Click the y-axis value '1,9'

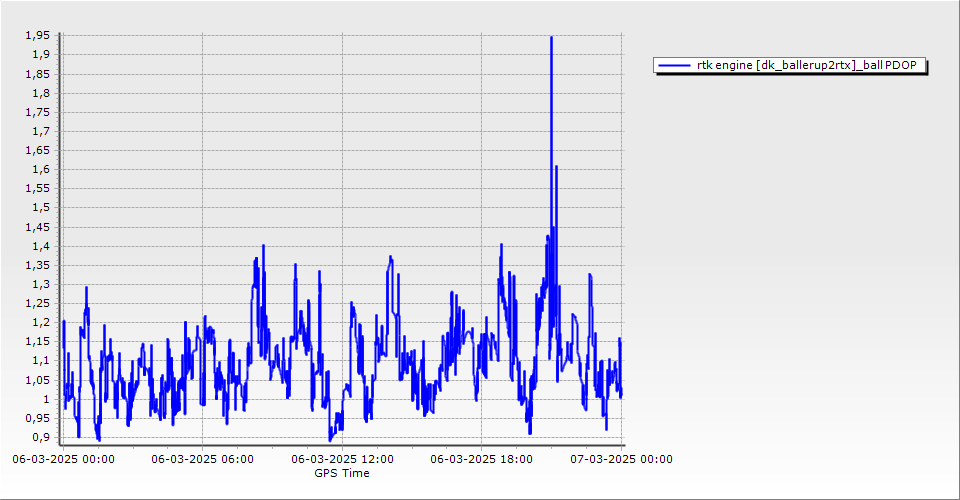click(x=41, y=54)
